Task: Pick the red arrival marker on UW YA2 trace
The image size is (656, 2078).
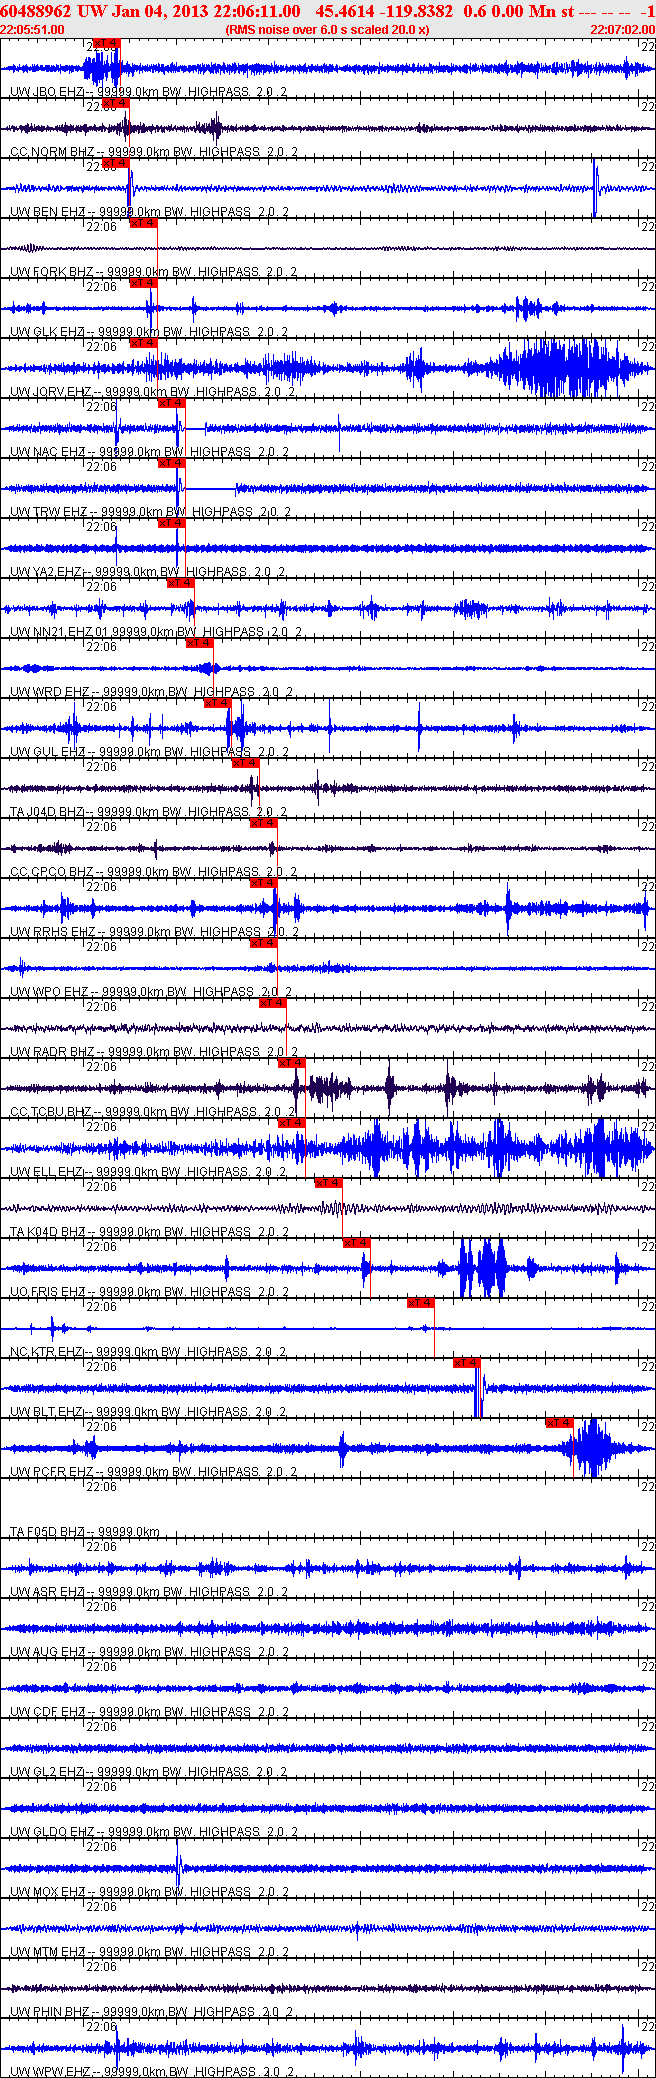Action: pos(171,523)
